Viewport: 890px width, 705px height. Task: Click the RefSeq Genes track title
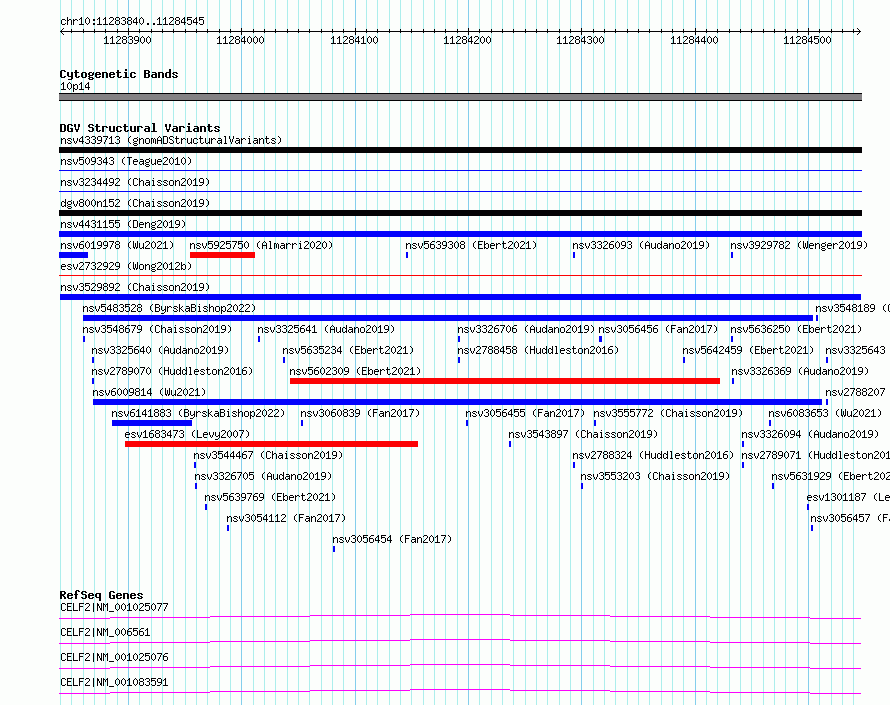[101, 595]
